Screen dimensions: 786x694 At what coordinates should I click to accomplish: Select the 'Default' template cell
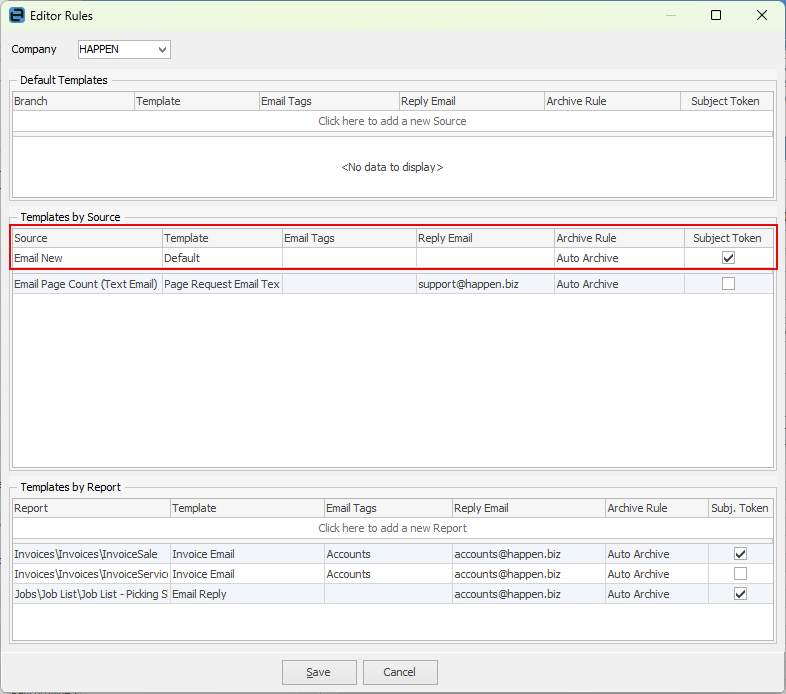pyautogui.click(x=223, y=258)
